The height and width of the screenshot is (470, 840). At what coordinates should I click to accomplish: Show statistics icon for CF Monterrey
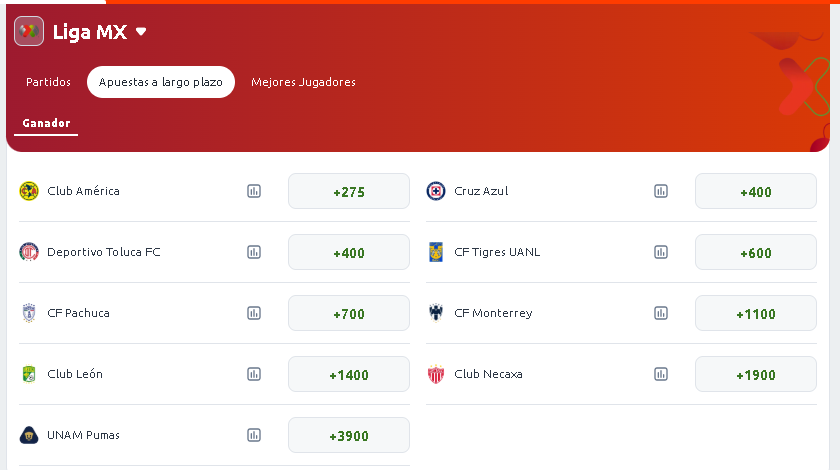(661, 313)
